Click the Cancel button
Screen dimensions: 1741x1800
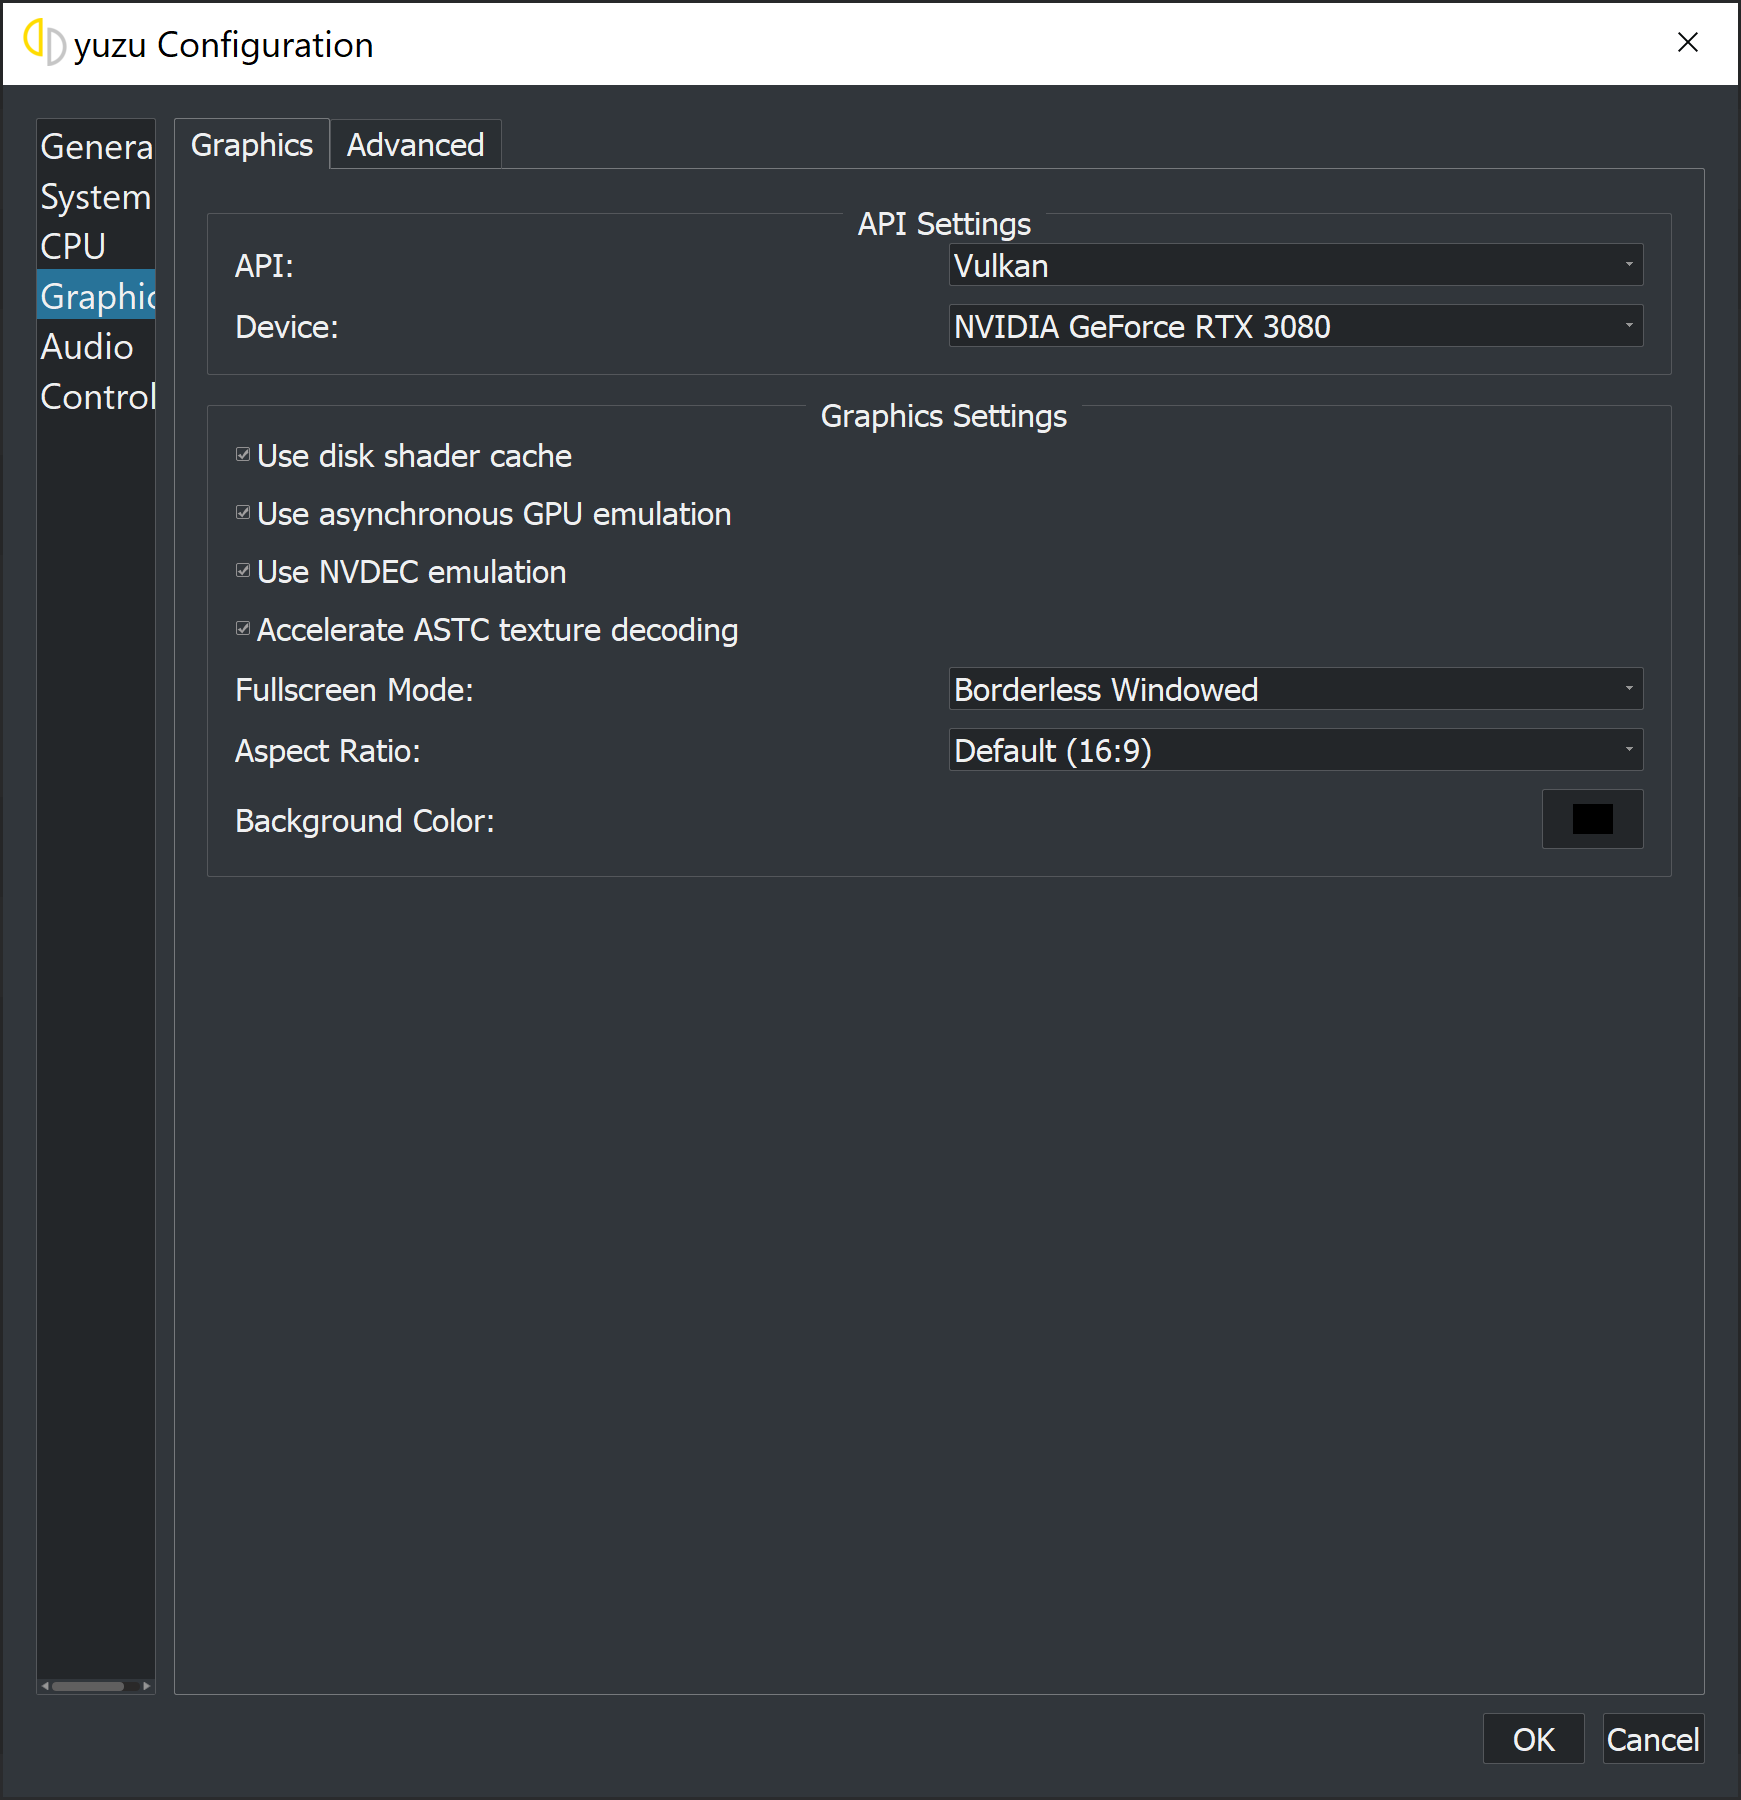pos(1653,1739)
